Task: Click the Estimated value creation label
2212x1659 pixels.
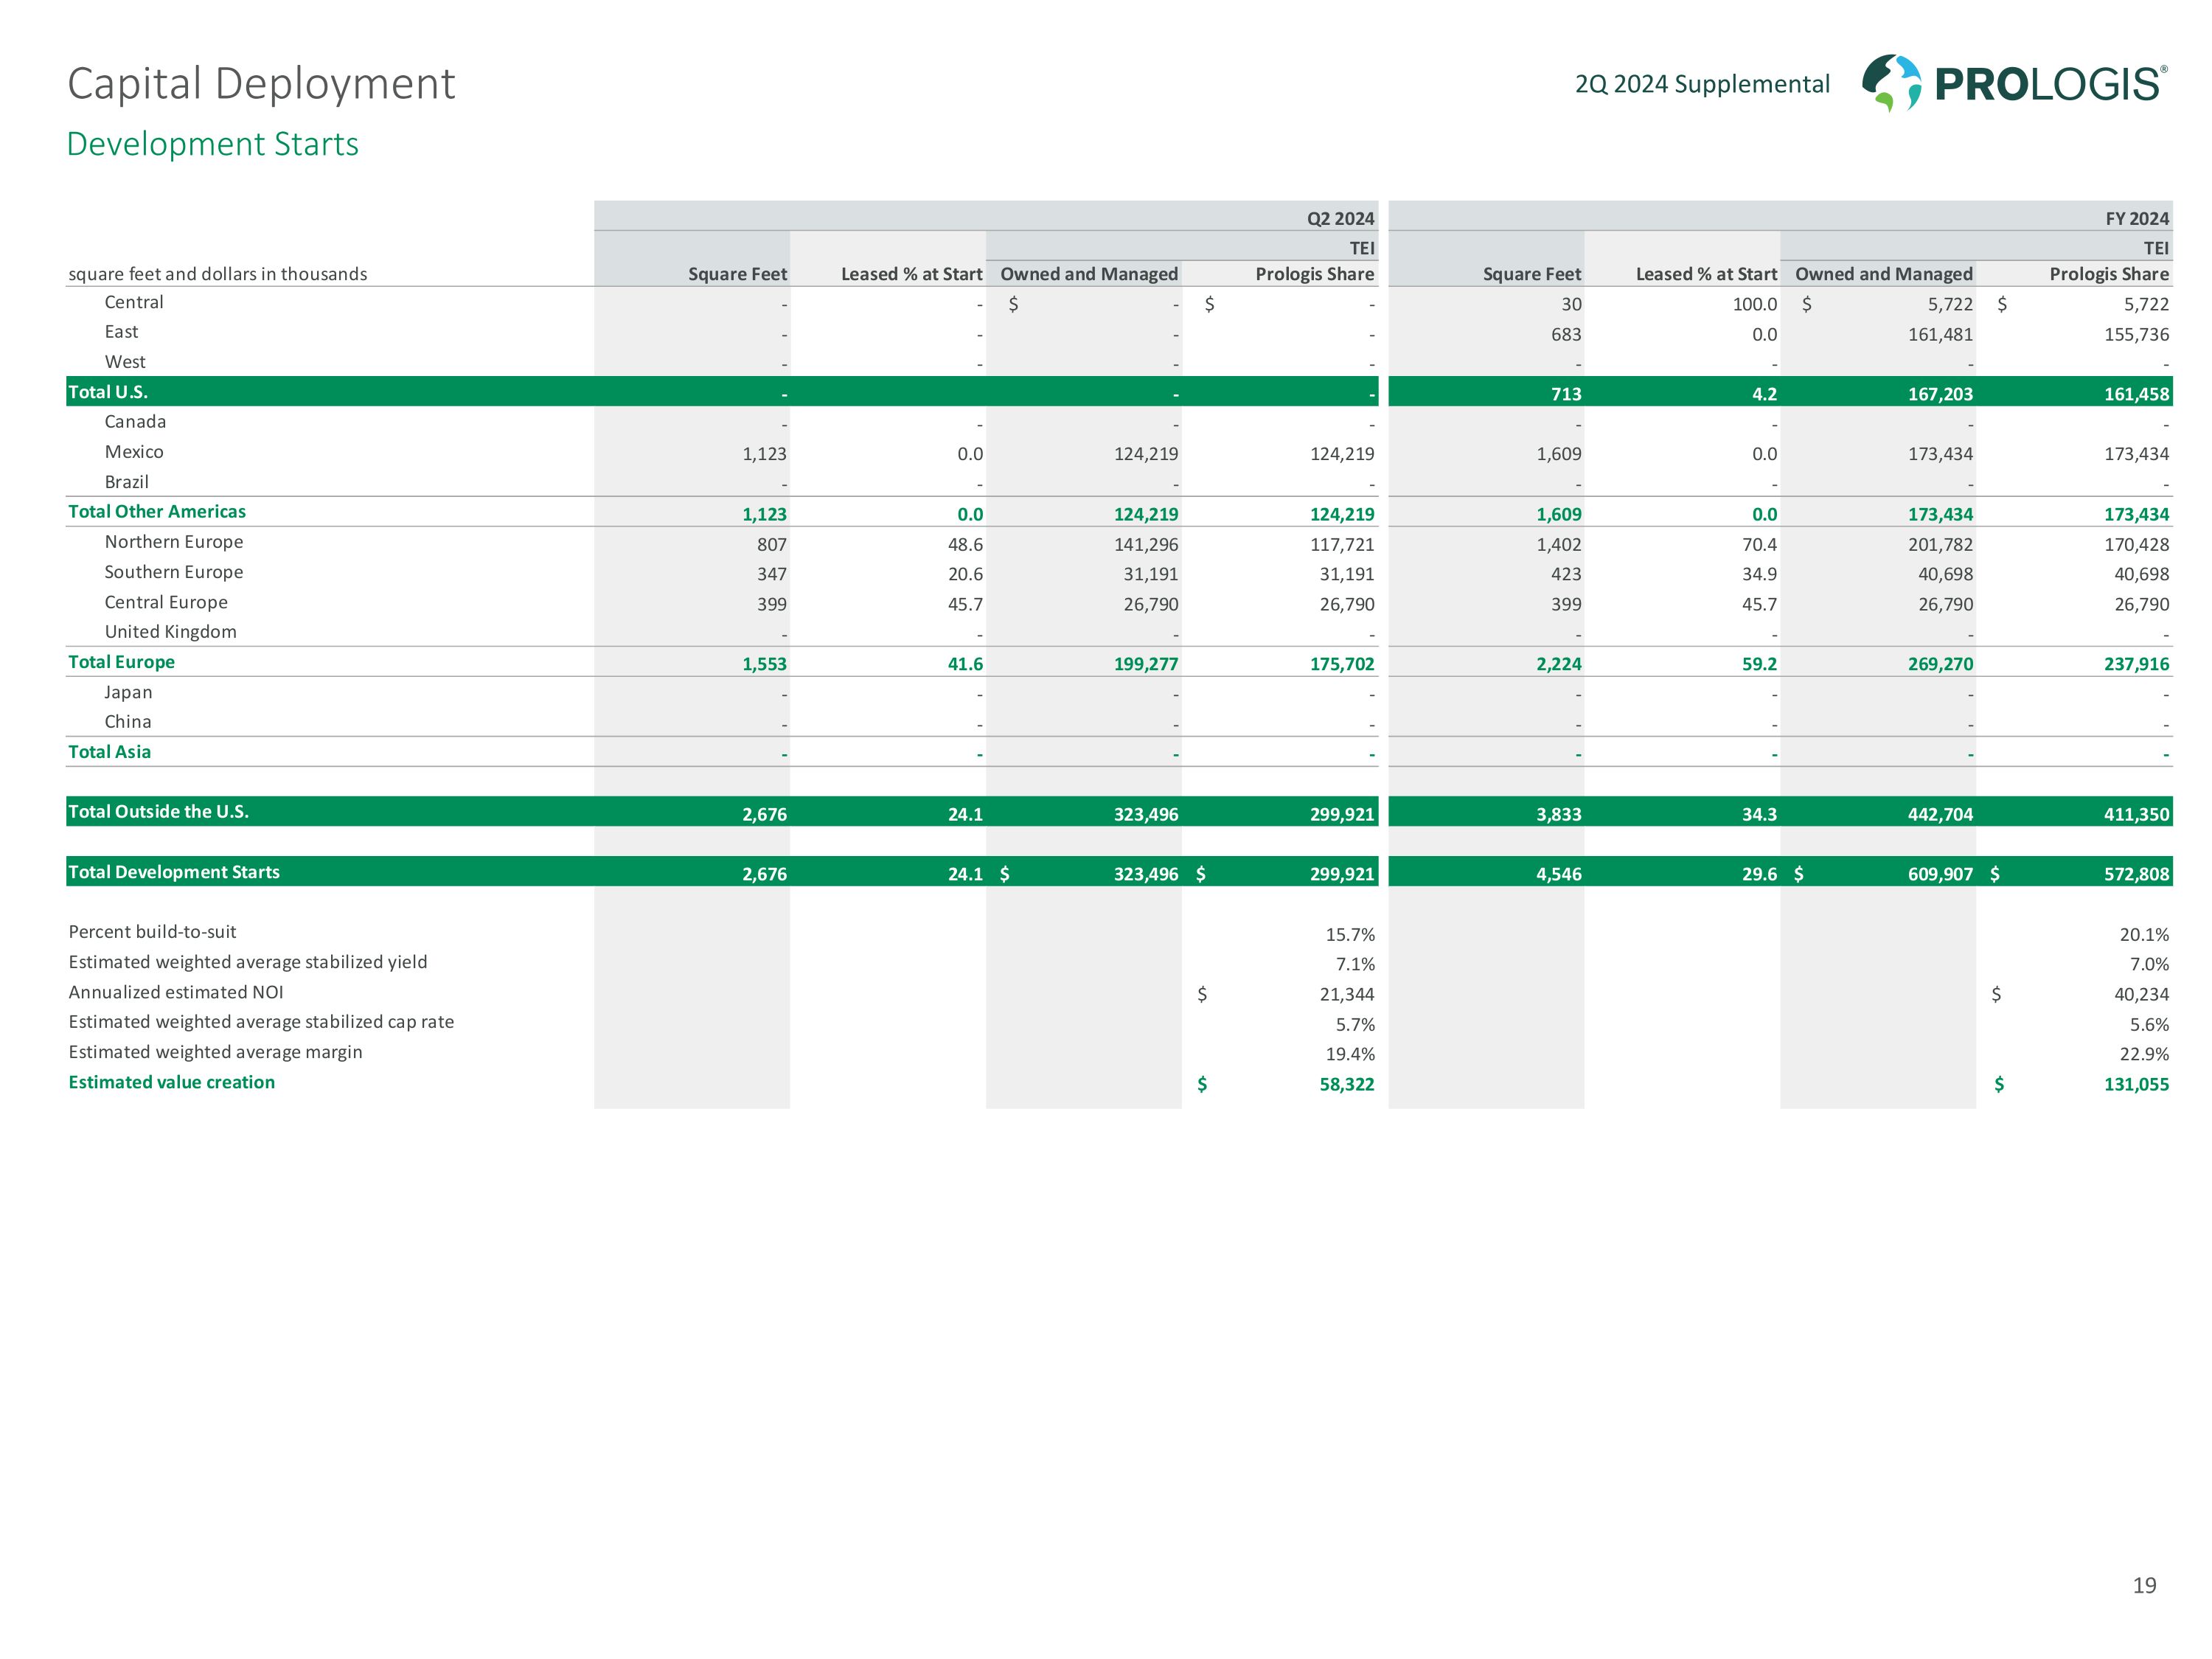Action: point(171,1082)
